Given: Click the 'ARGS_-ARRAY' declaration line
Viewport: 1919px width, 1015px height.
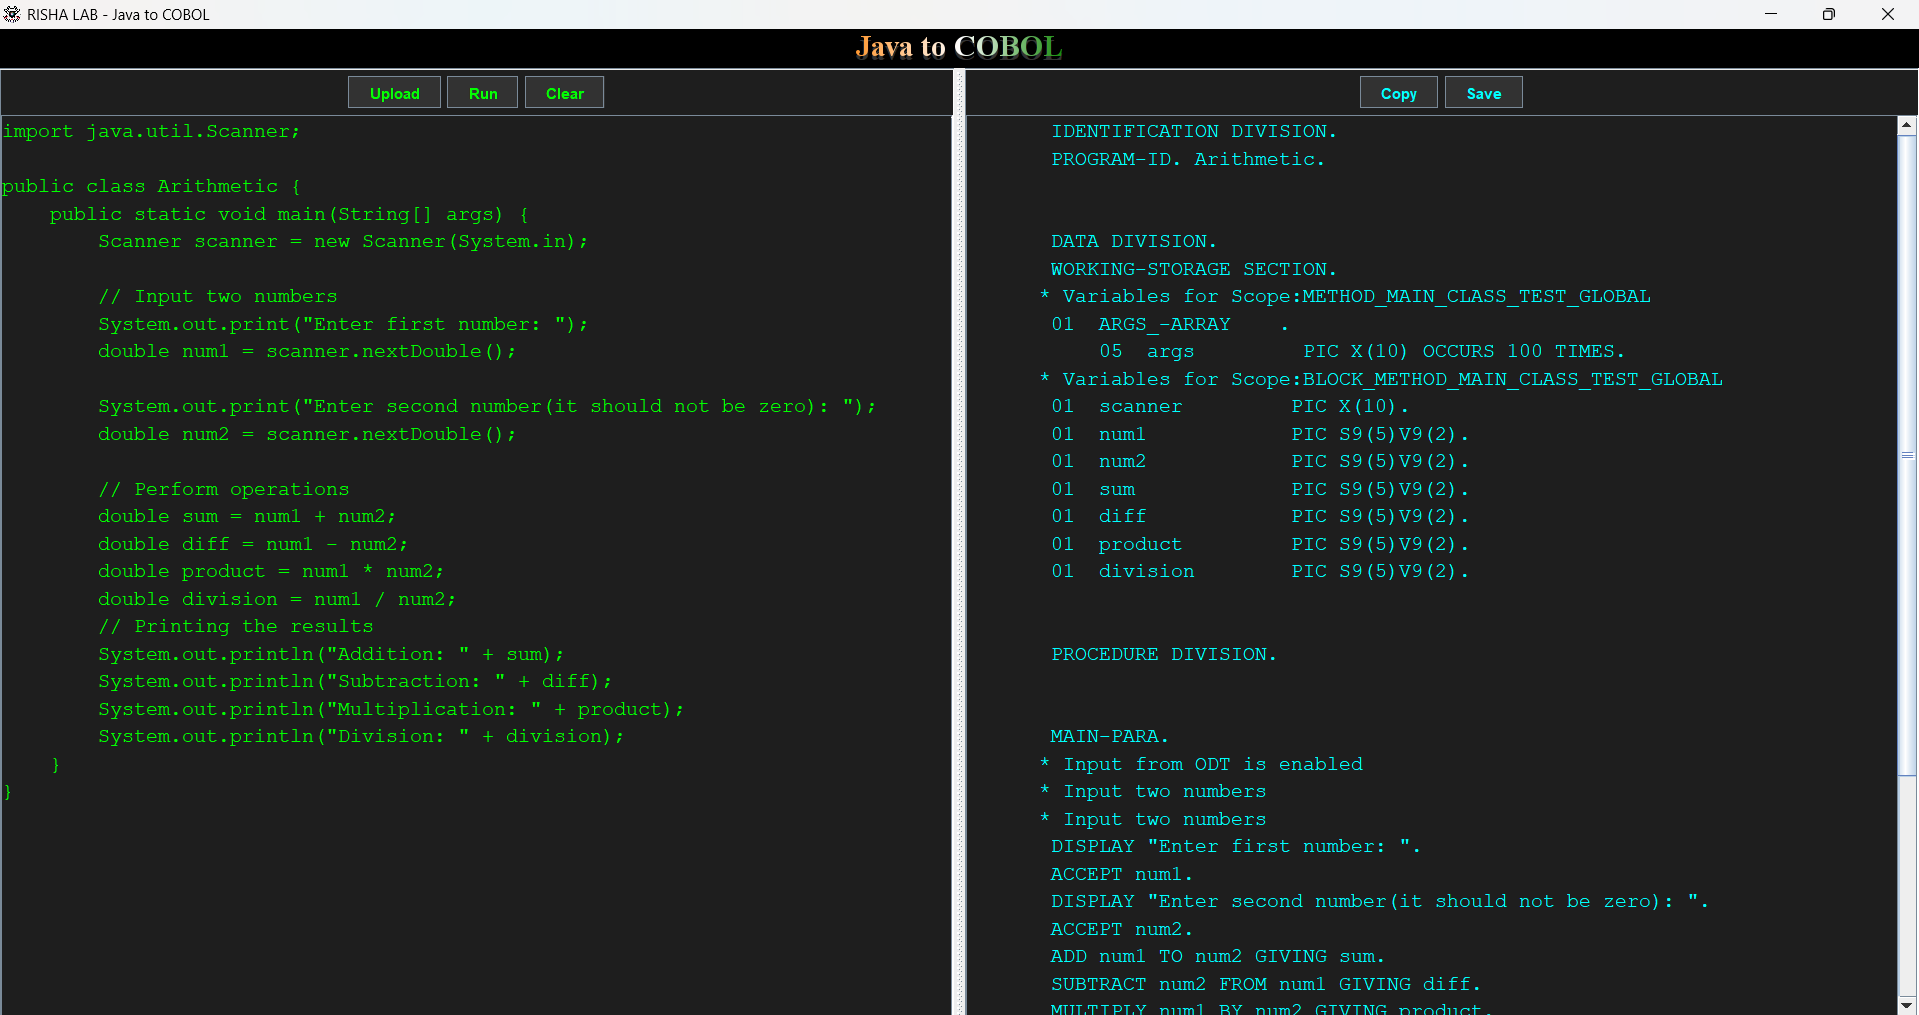Looking at the screenshot, I should tap(1170, 324).
